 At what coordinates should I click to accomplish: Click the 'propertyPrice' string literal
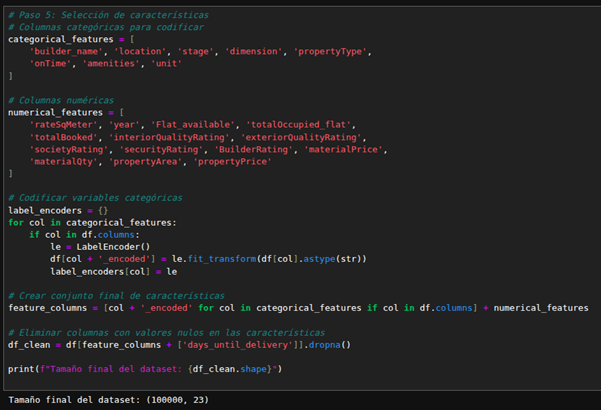pos(233,161)
